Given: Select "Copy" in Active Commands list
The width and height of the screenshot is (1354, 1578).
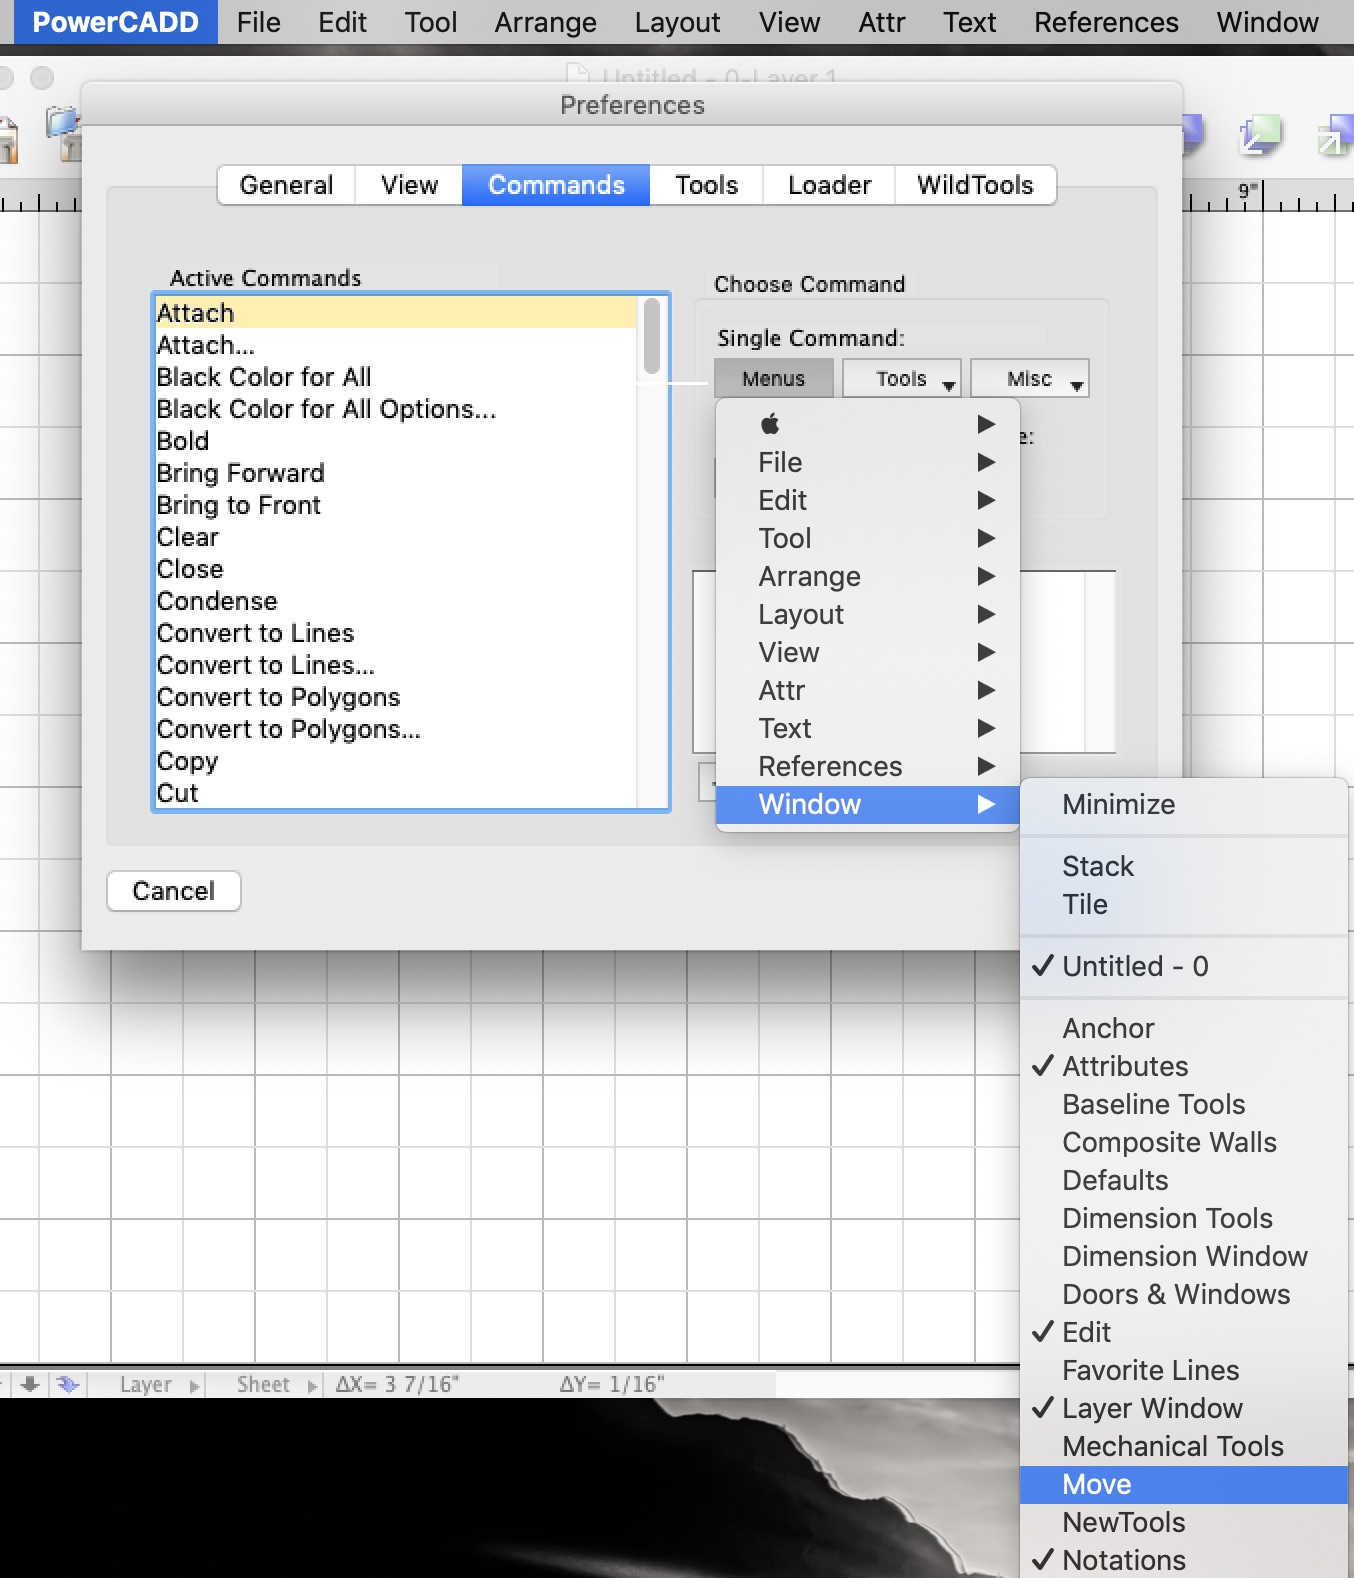Looking at the screenshot, I should [x=396, y=761].
